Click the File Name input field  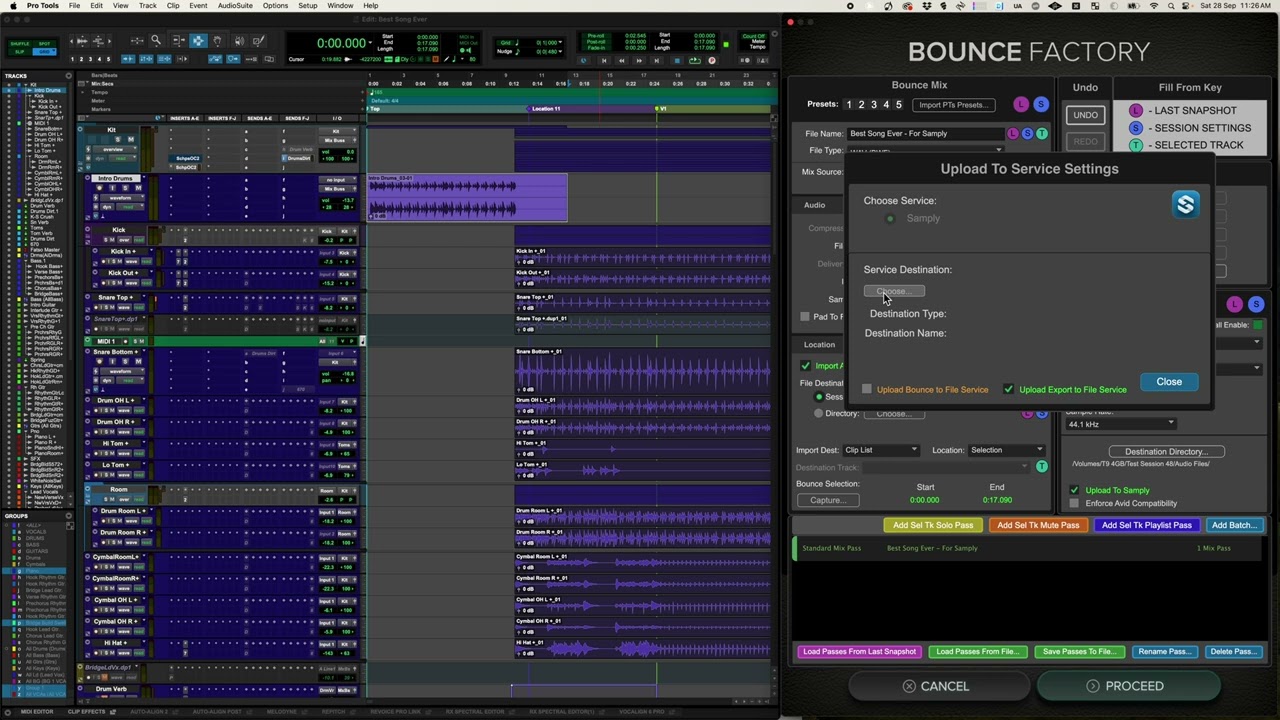pyautogui.click(x=926, y=133)
